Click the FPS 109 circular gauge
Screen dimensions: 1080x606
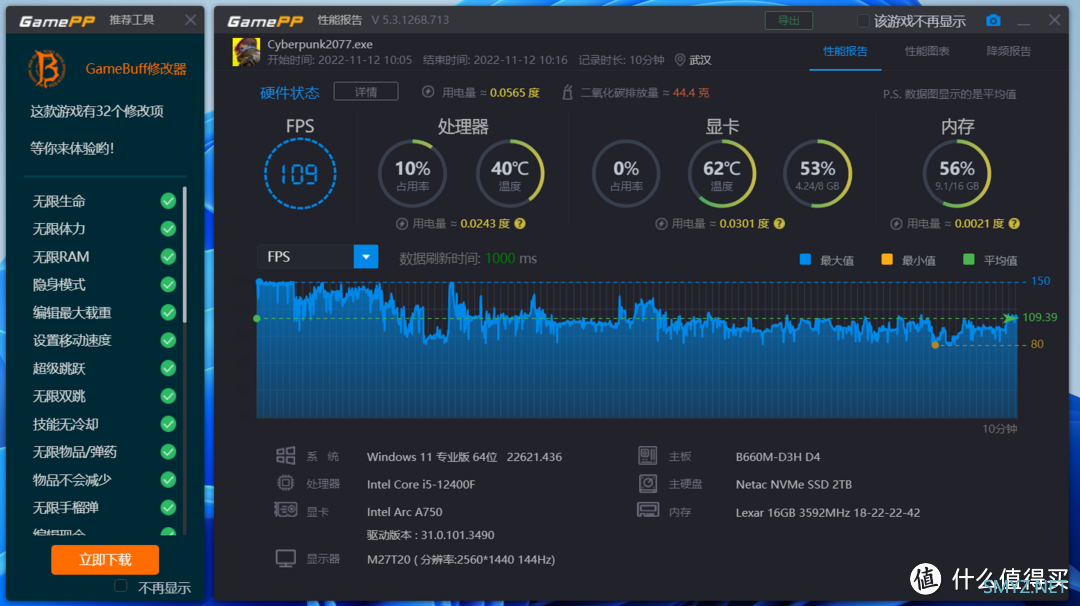click(300, 174)
